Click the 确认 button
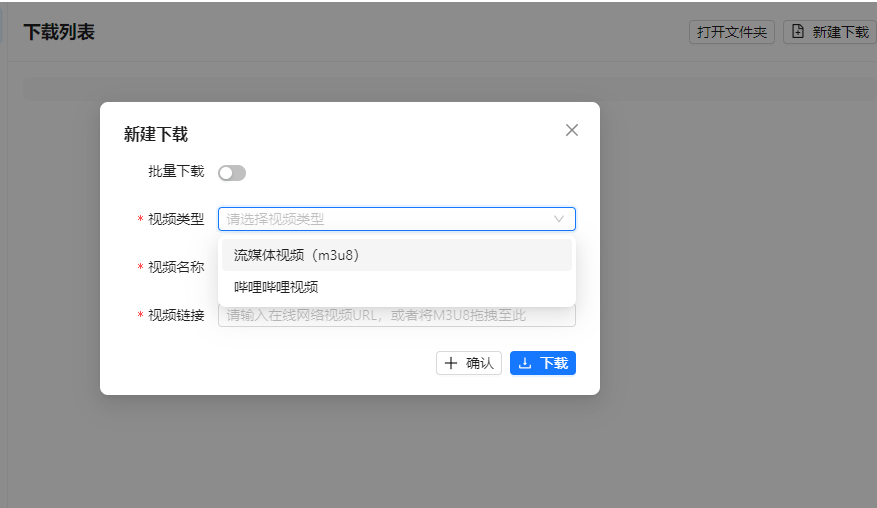This screenshot has width=877, height=508. click(469, 363)
